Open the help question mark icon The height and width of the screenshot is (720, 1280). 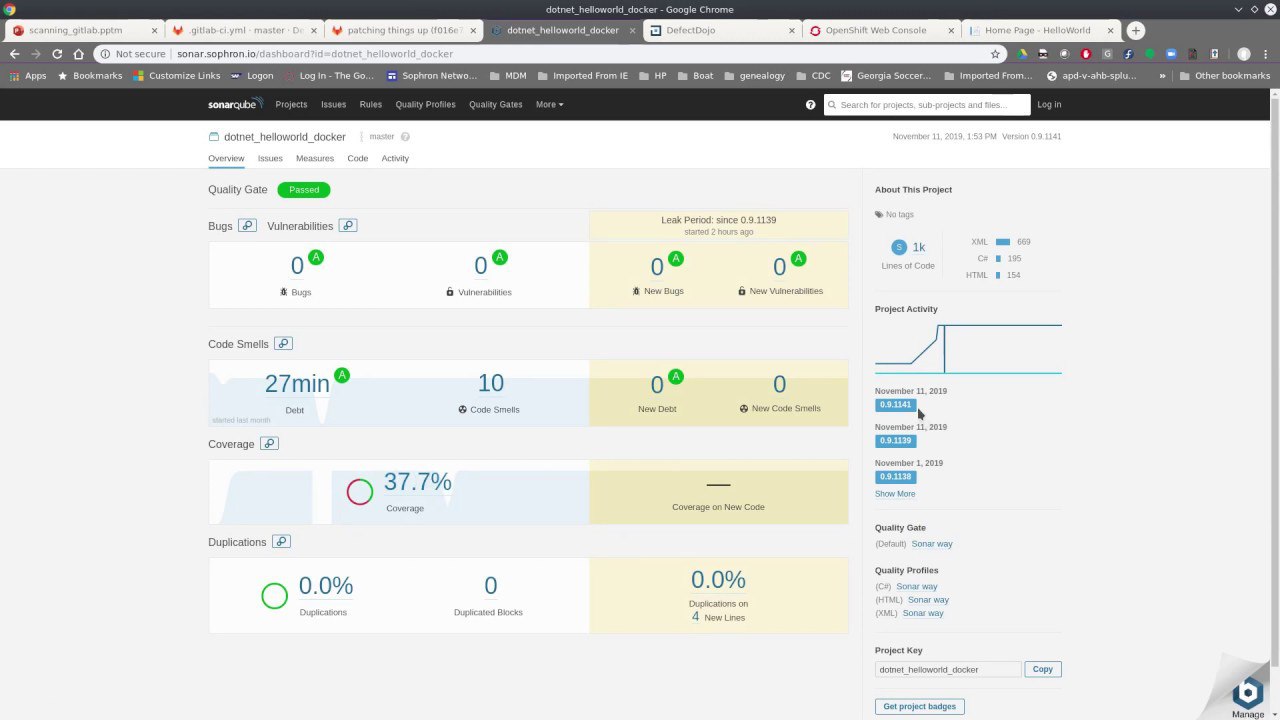pyautogui.click(x=810, y=104)
